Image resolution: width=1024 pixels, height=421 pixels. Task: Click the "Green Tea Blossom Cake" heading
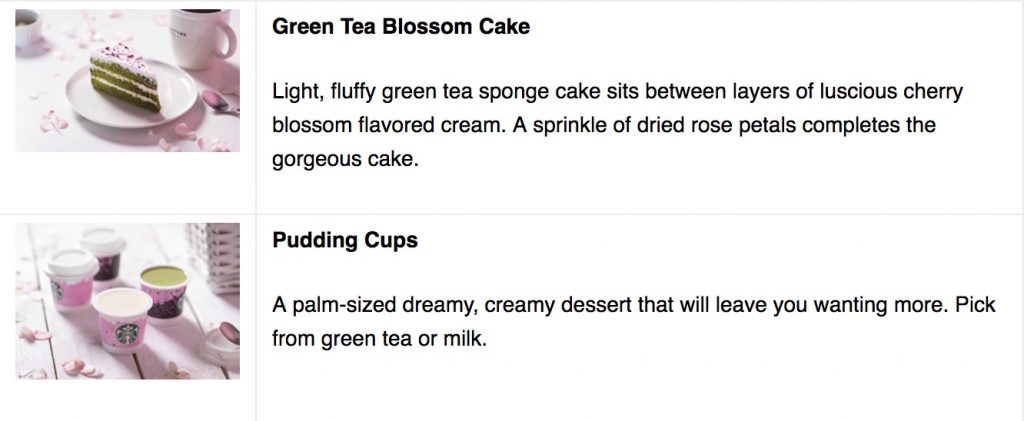(x=400, y=27)
